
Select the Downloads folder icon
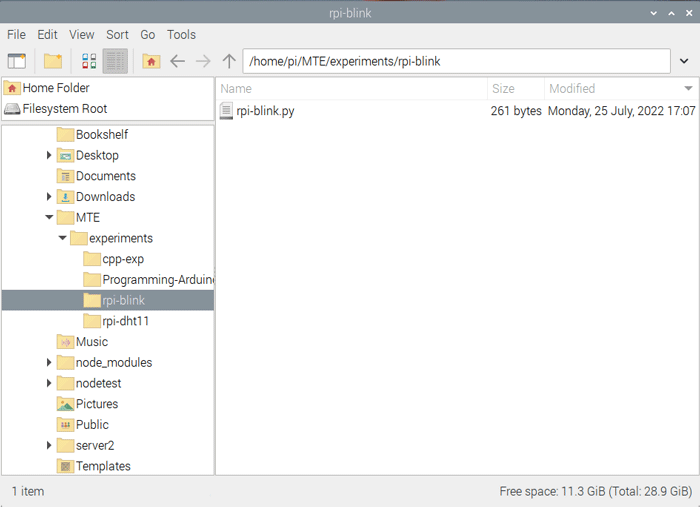65,197
